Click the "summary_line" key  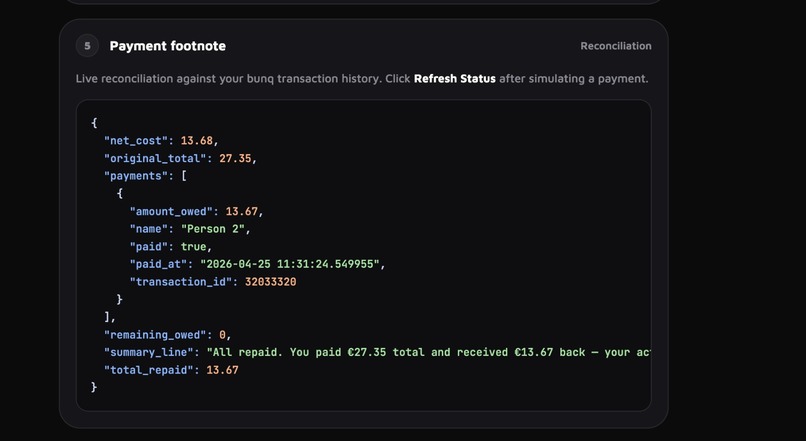[149, 352]
